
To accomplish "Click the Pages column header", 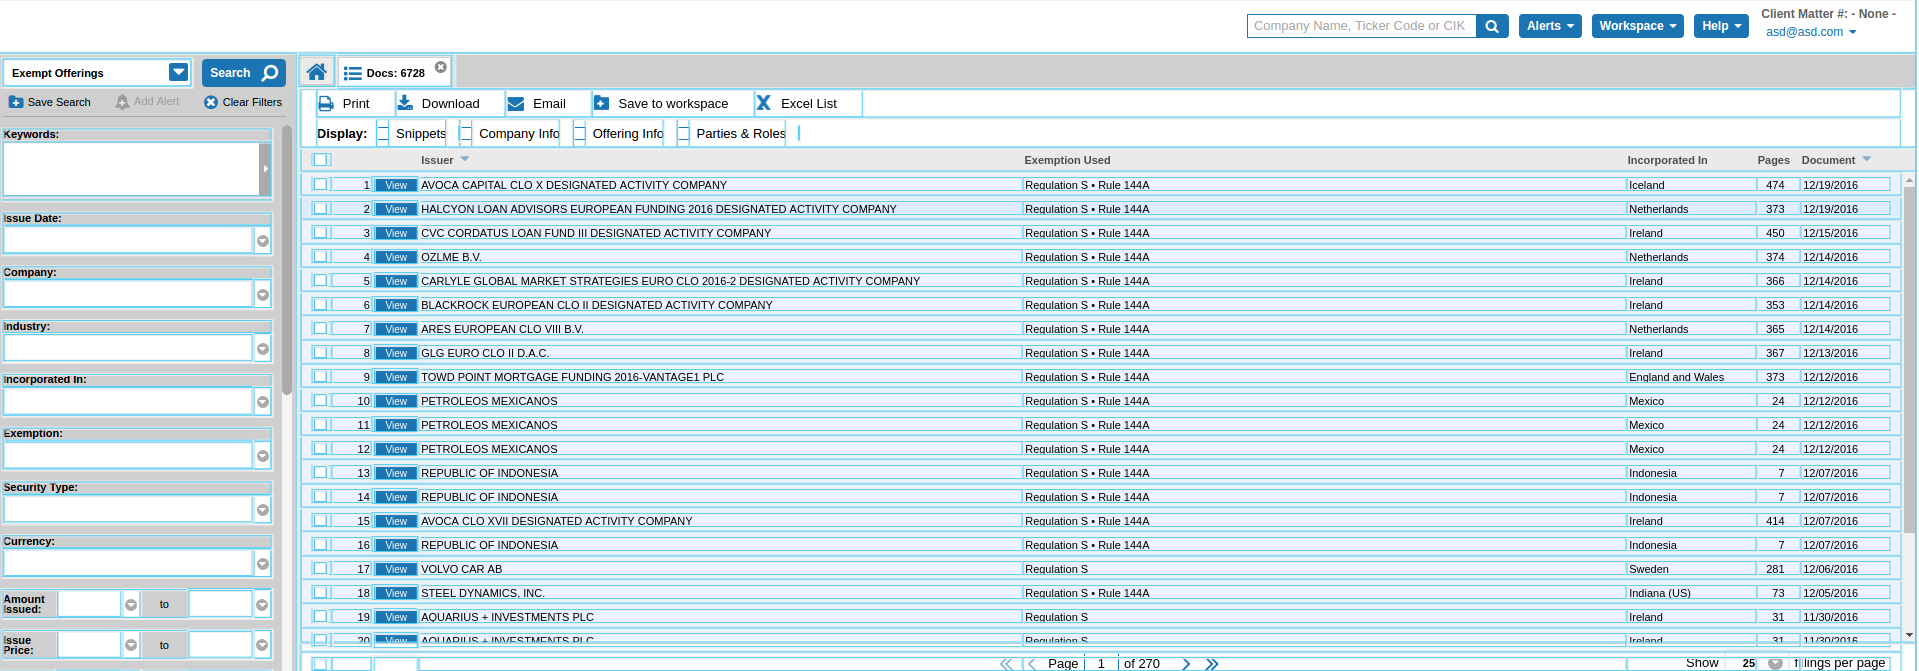I will coord(1773,160).
